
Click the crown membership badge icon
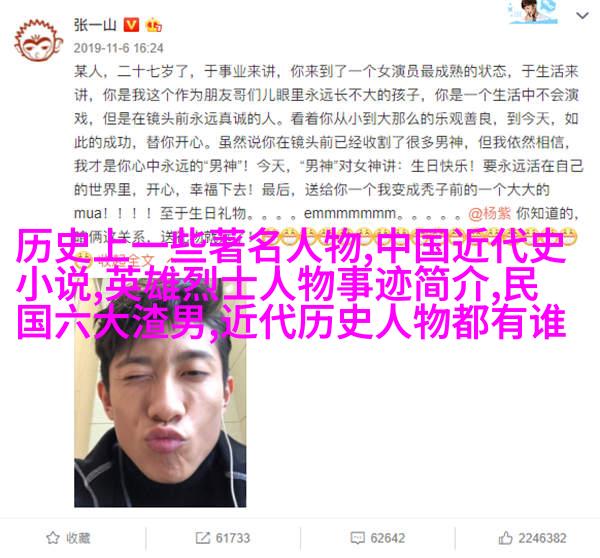point(153,26)
